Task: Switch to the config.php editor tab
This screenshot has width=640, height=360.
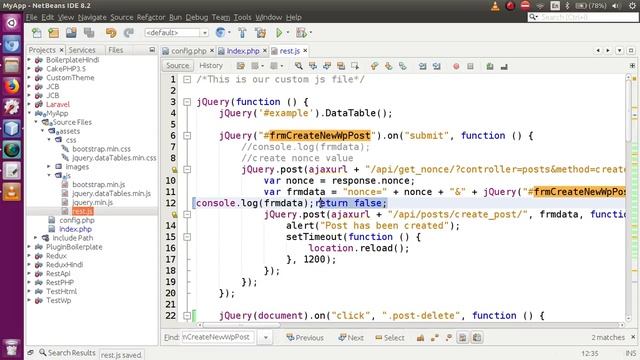Action: pyautogui.click(x=188, y=51)
